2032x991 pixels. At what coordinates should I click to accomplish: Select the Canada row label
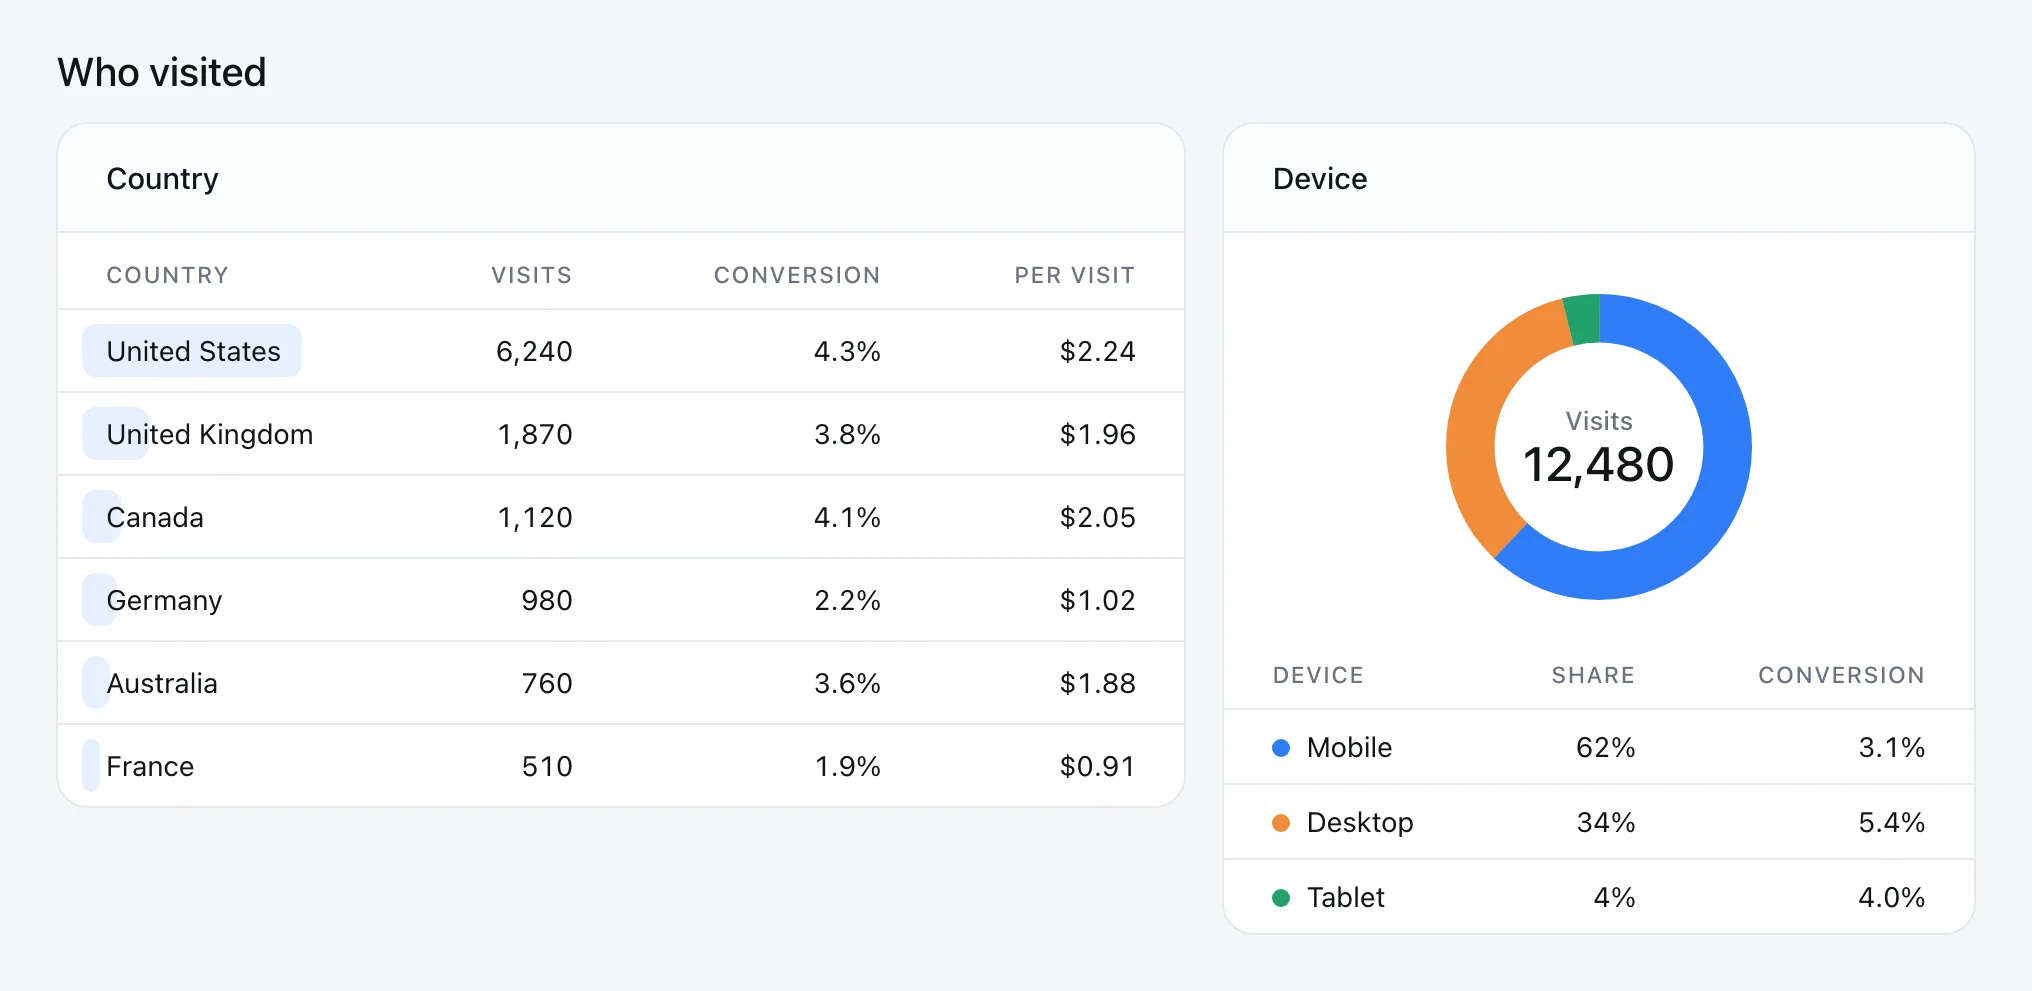point(155,517)
